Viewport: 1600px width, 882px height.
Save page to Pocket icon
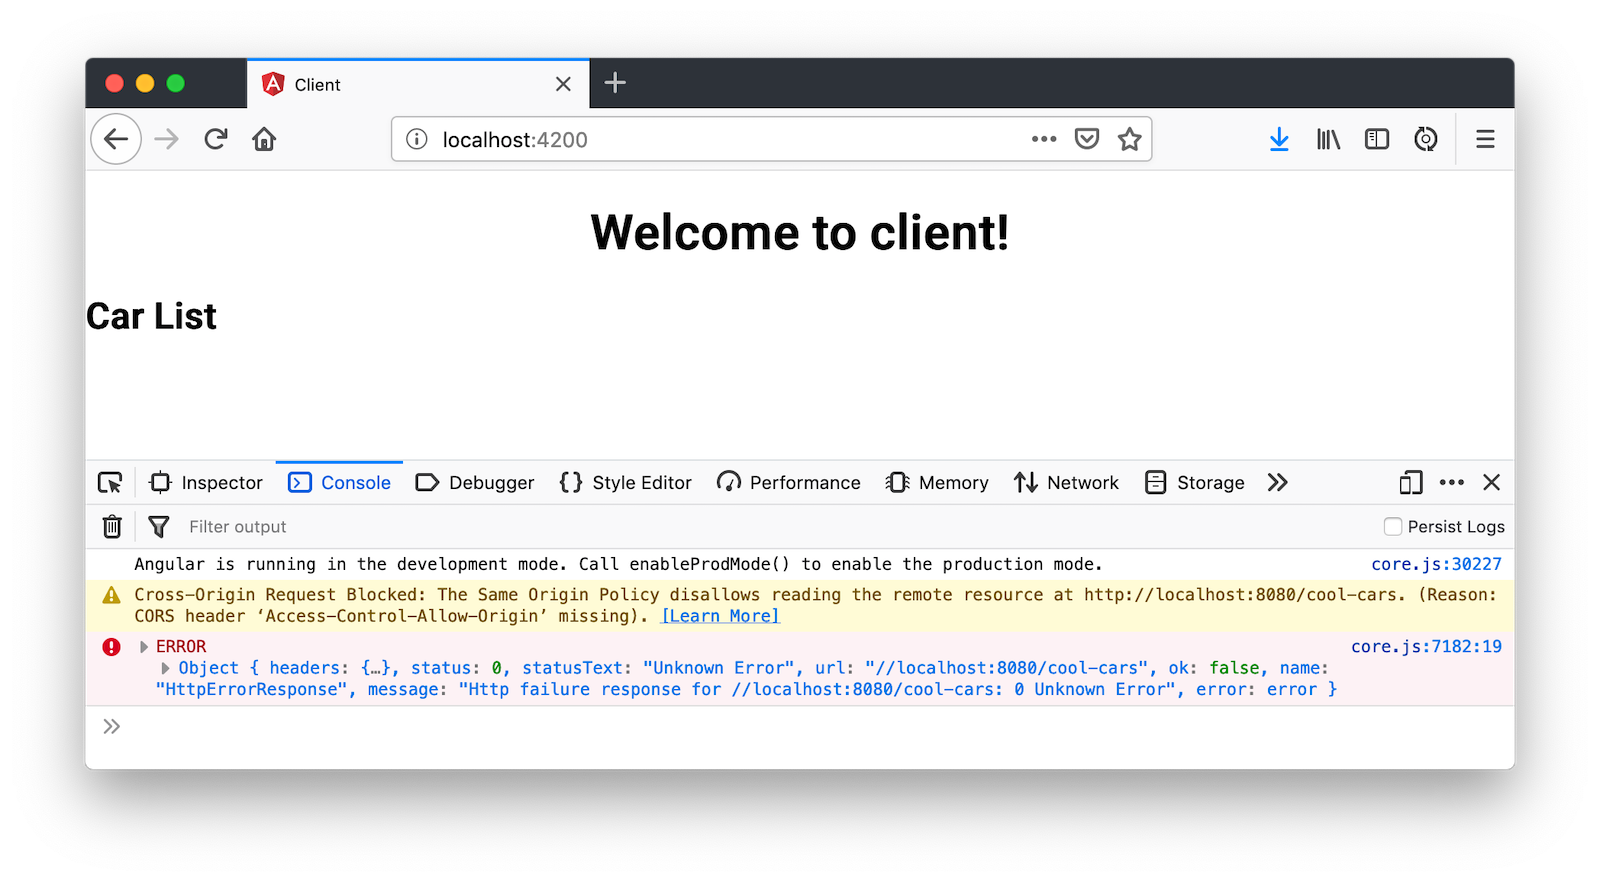pyautogui.click(x=1087, y=139)
